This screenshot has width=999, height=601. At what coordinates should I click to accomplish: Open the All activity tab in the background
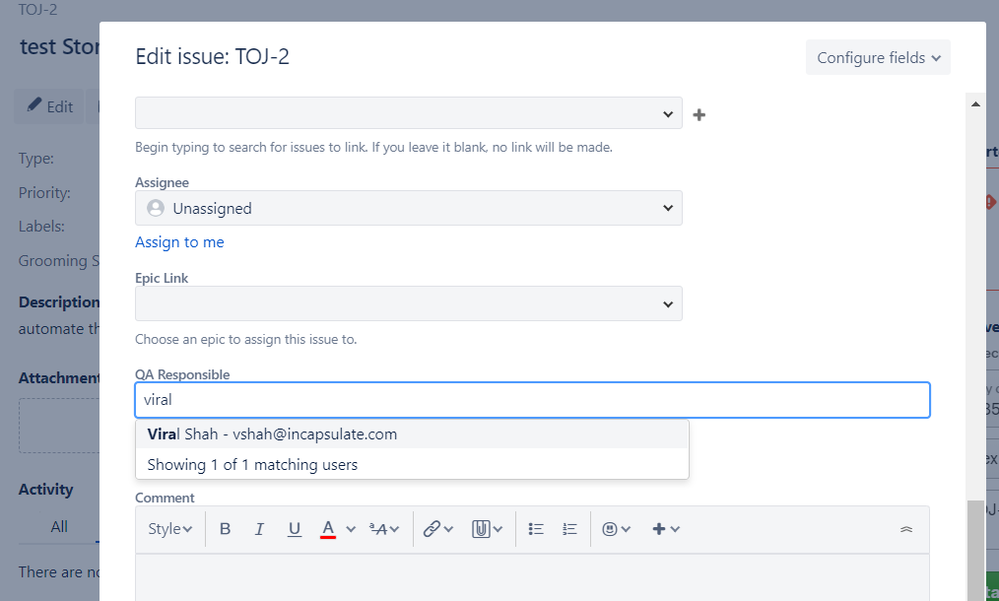tap(59, 526)
